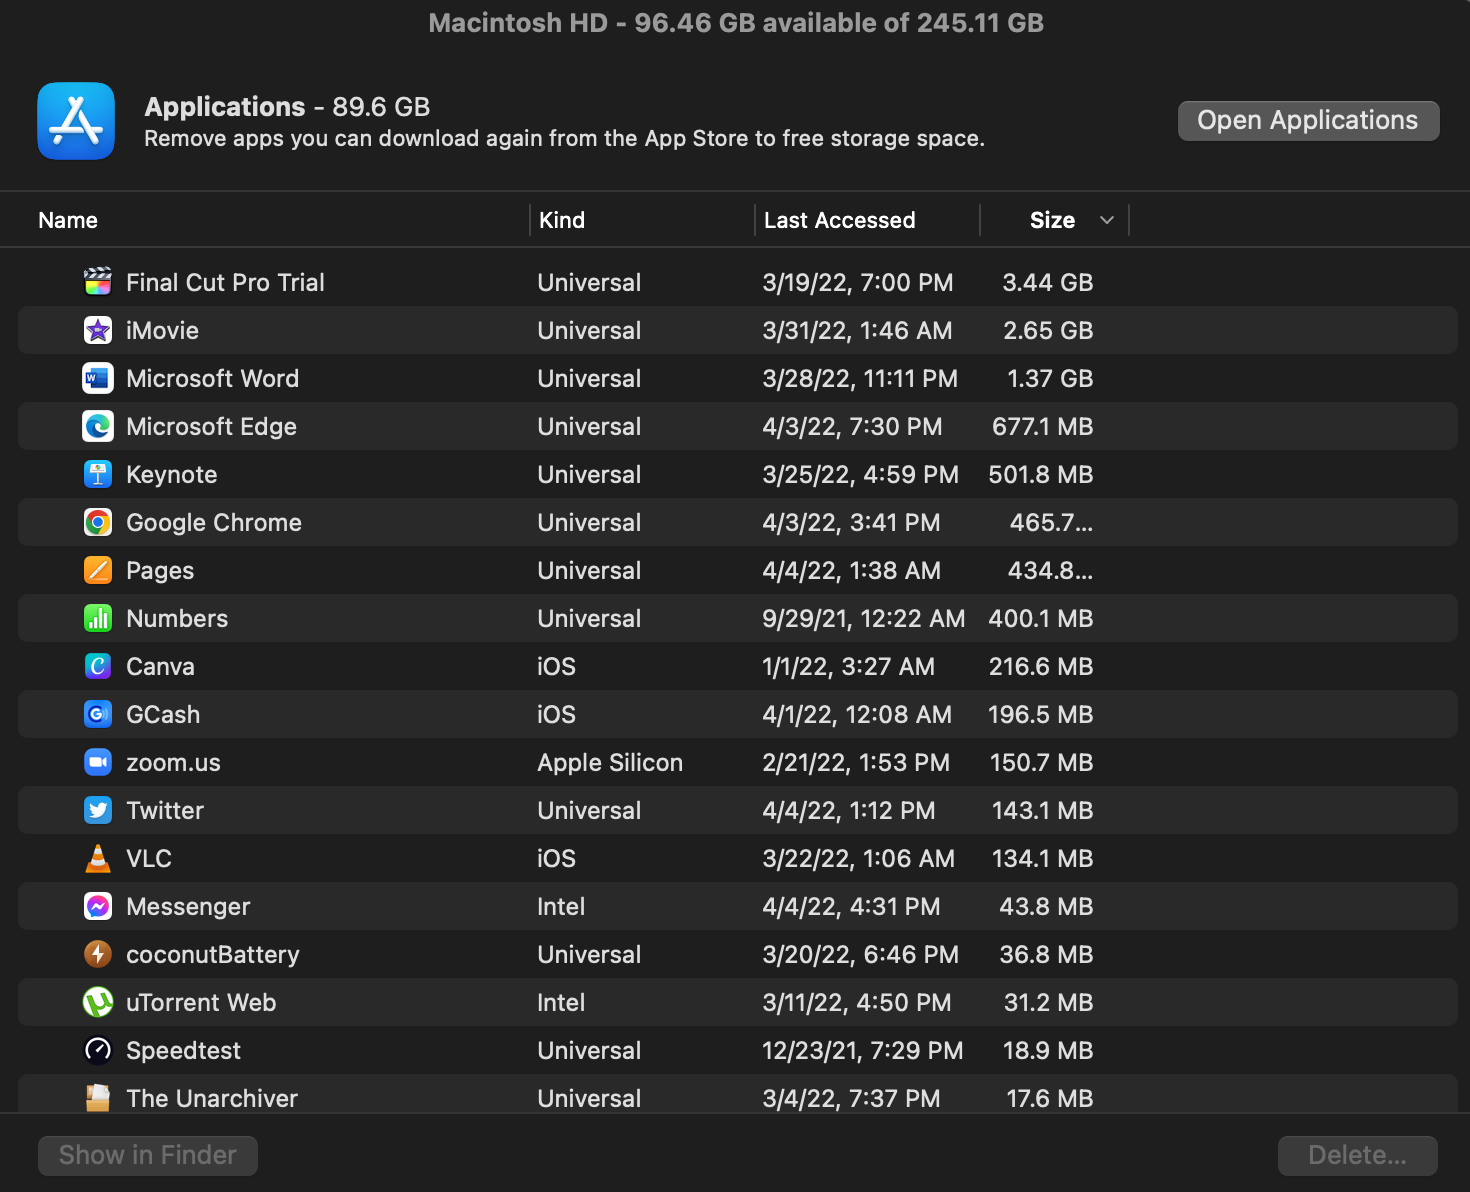Click the '43.8 MB' size value
This screenshot has width=1470, height=1192.
coord(1046,907)
